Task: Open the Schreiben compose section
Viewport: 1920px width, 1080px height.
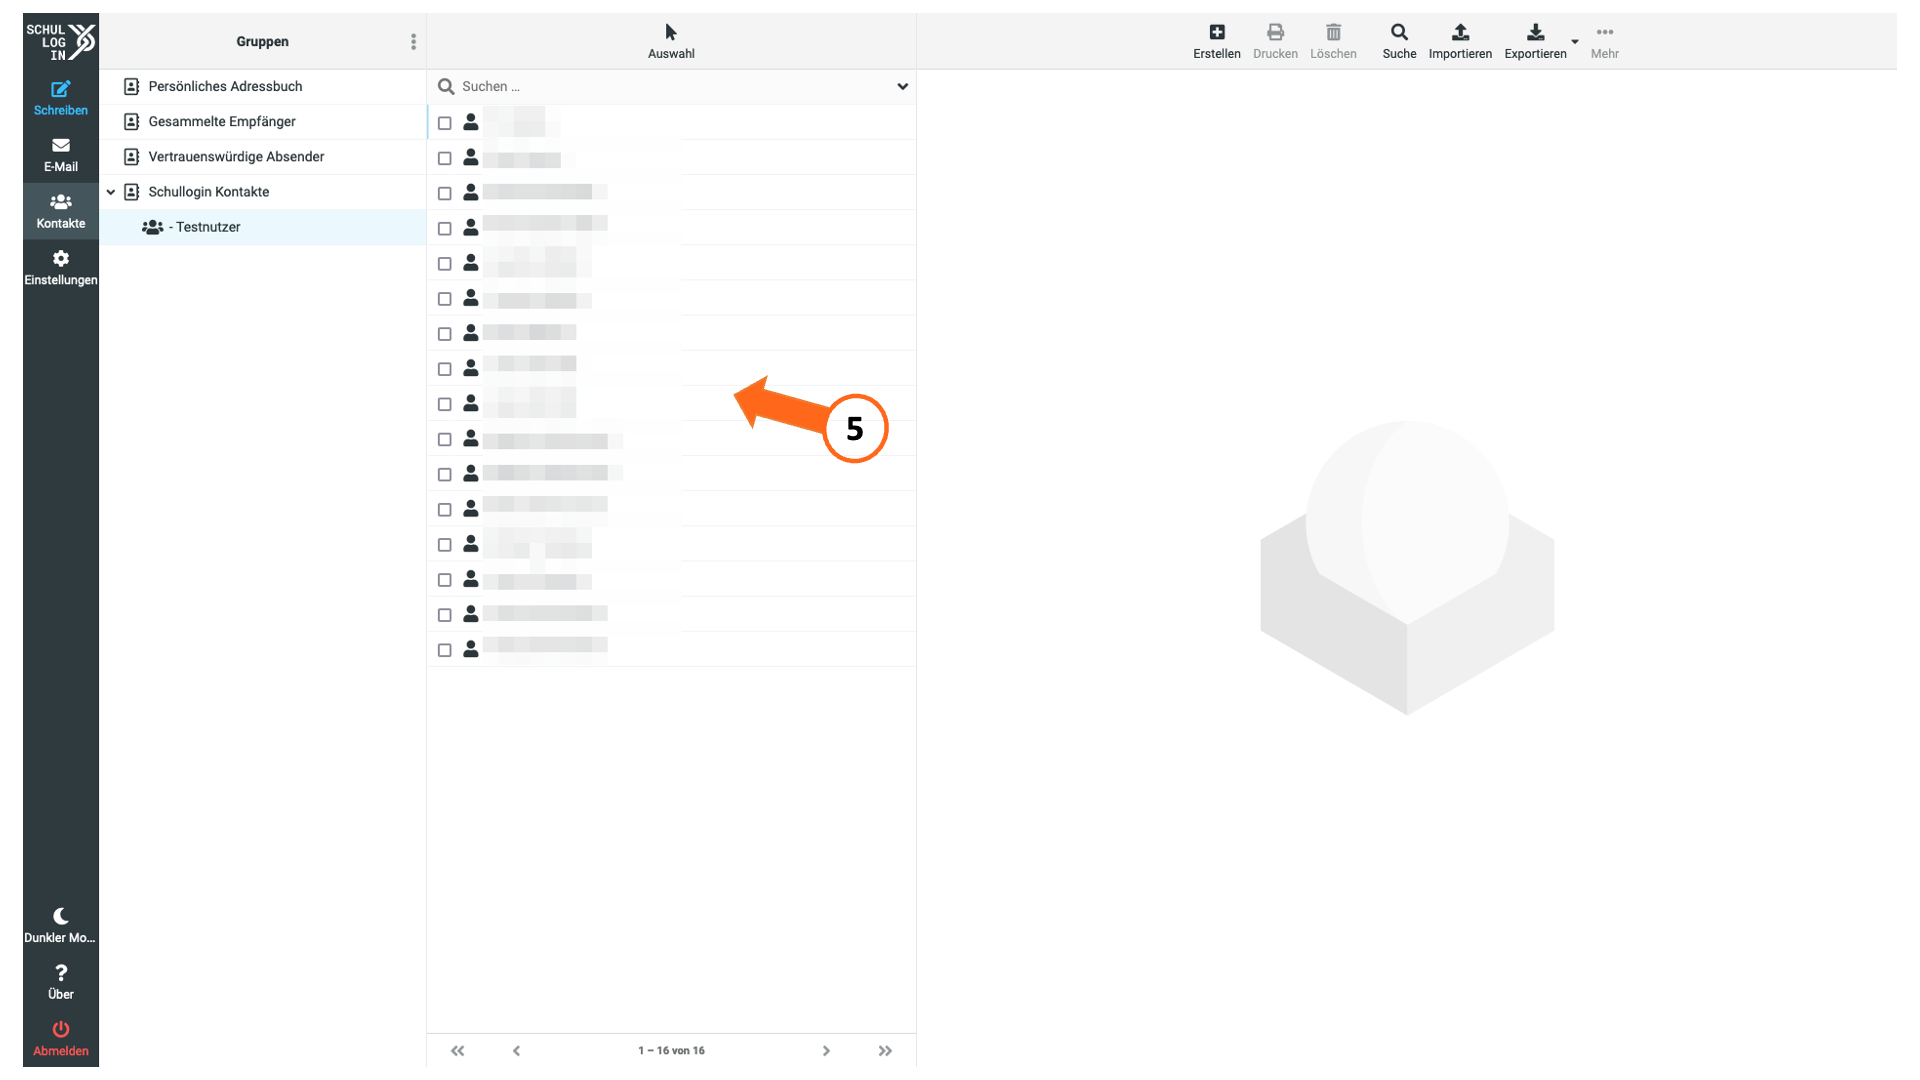Action: click(x=61, y=98)
